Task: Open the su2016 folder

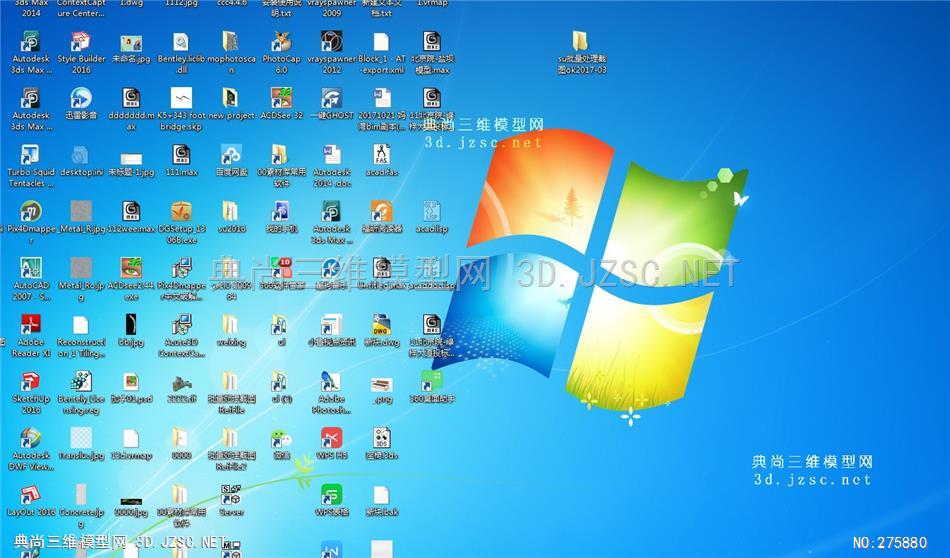Action: 231,211
